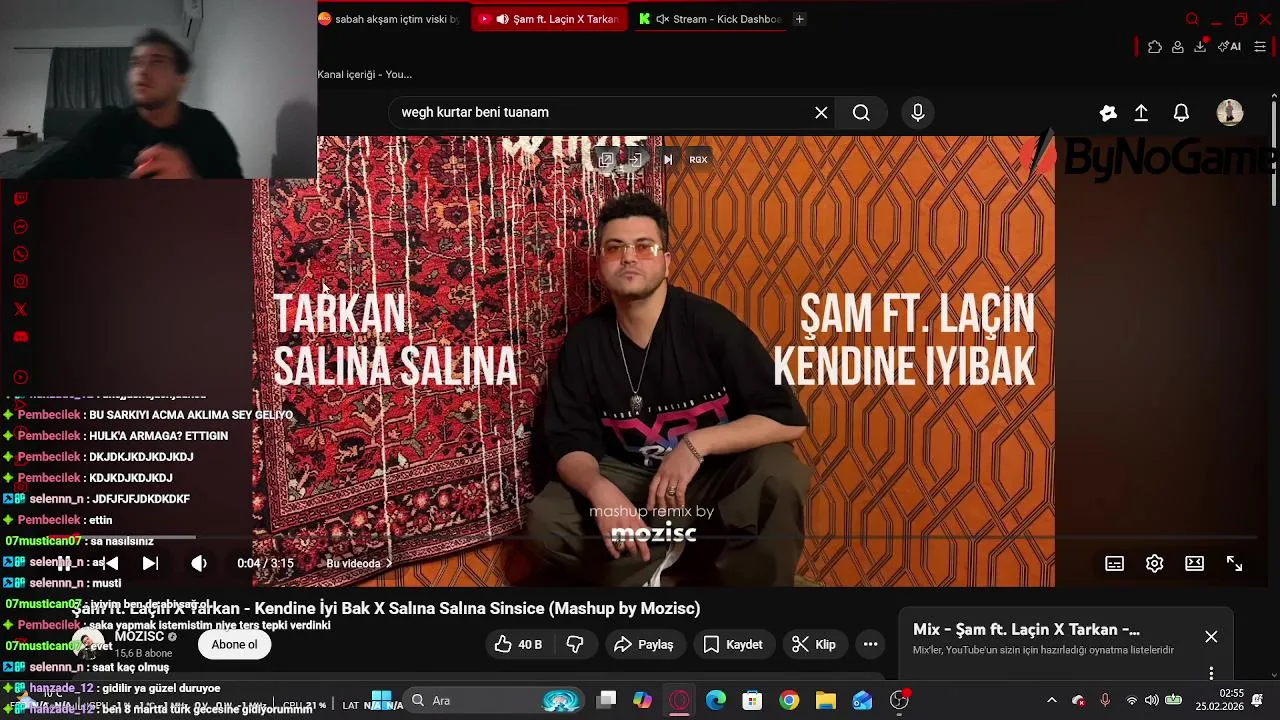Open Windows Start menu
The height and width of the screenshot is (720, 1280).
tap(381, 700)
